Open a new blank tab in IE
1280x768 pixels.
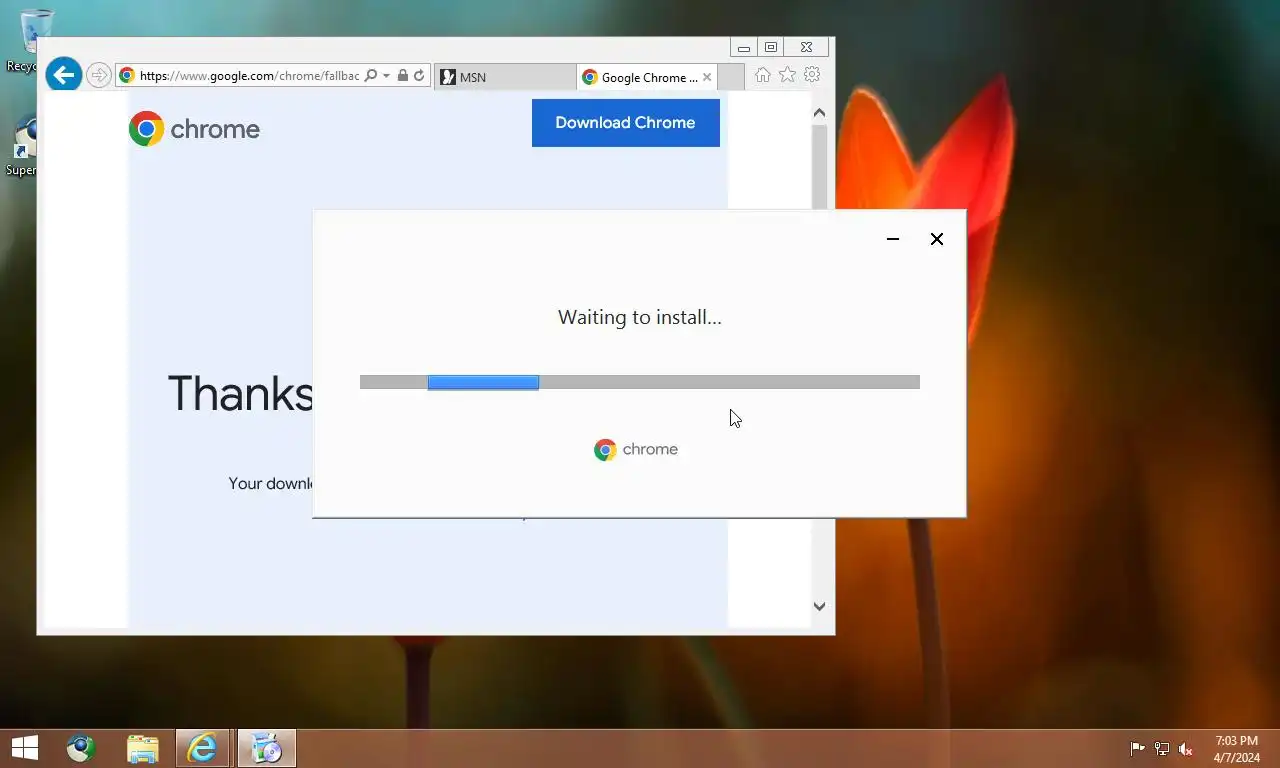point(731,77)
